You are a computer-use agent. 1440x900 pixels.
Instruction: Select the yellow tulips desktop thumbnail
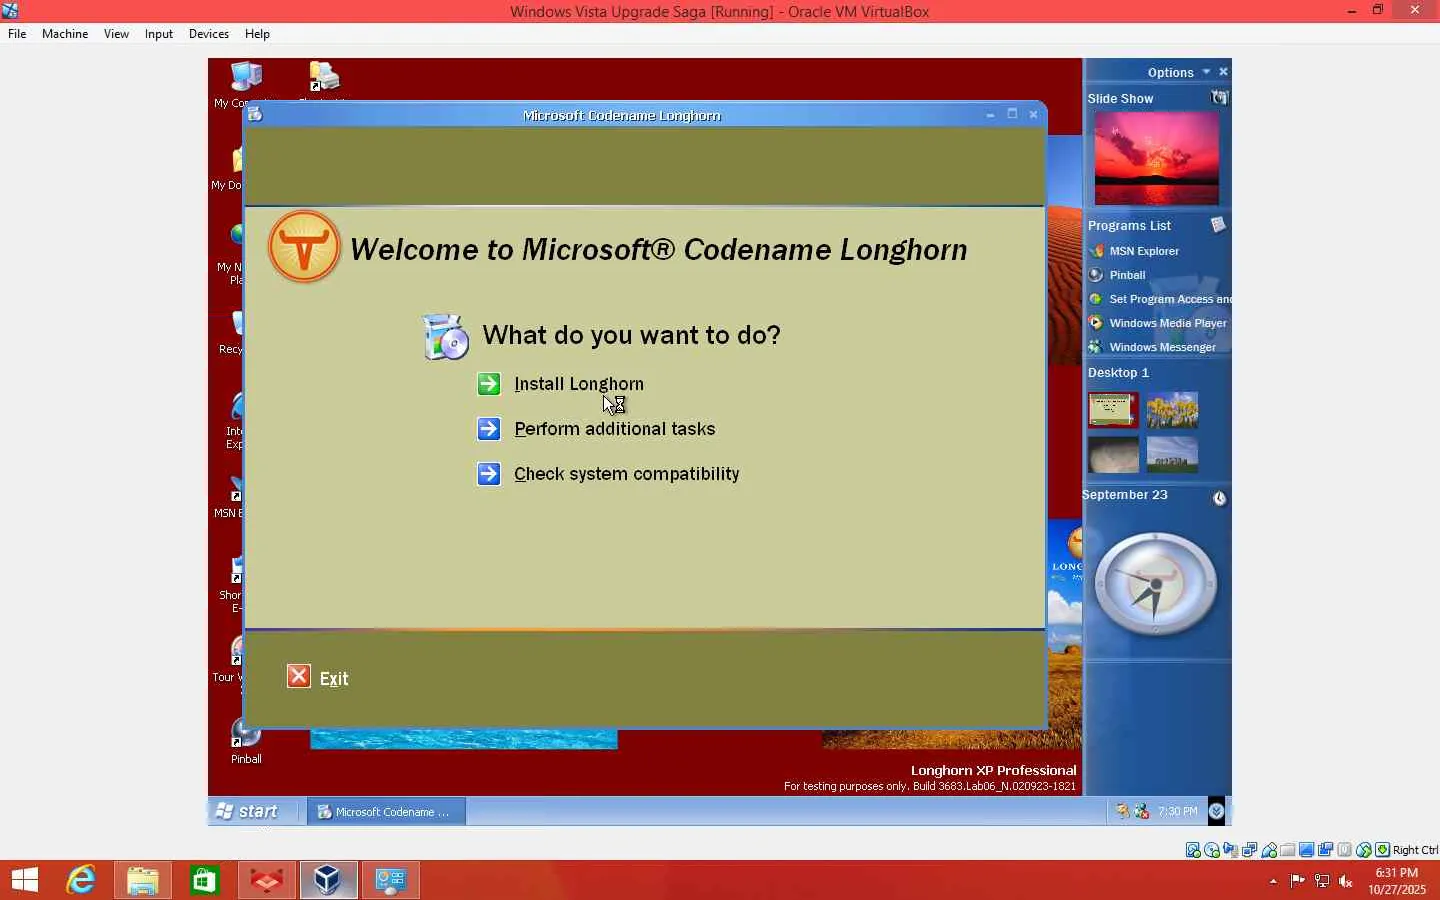click(x=1172, y=410)
